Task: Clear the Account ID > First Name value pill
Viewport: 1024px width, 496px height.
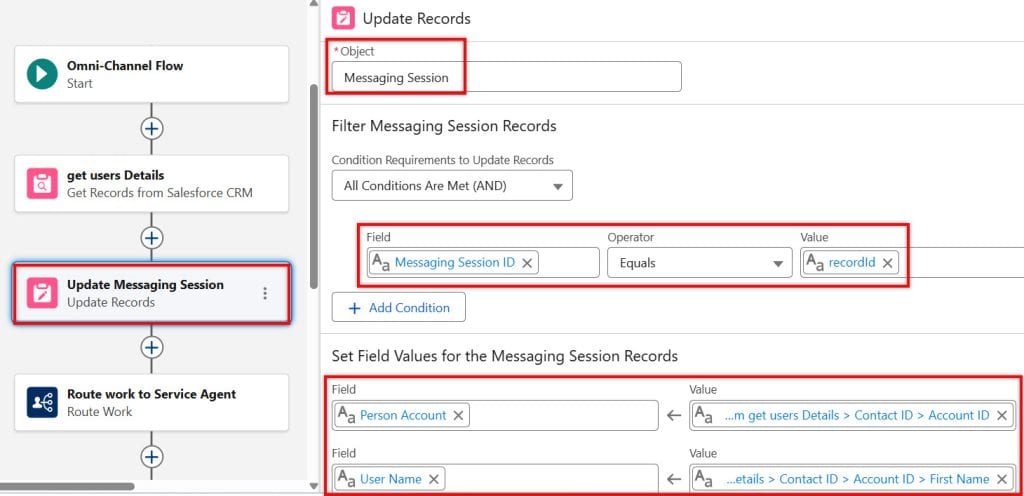Action: click(x=1002, y=479)
